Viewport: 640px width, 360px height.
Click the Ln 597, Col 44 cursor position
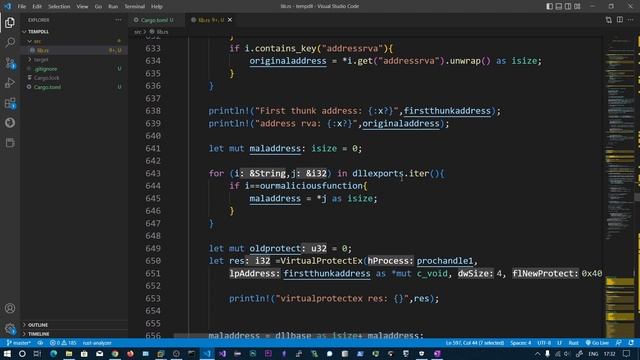pos(475,343)
